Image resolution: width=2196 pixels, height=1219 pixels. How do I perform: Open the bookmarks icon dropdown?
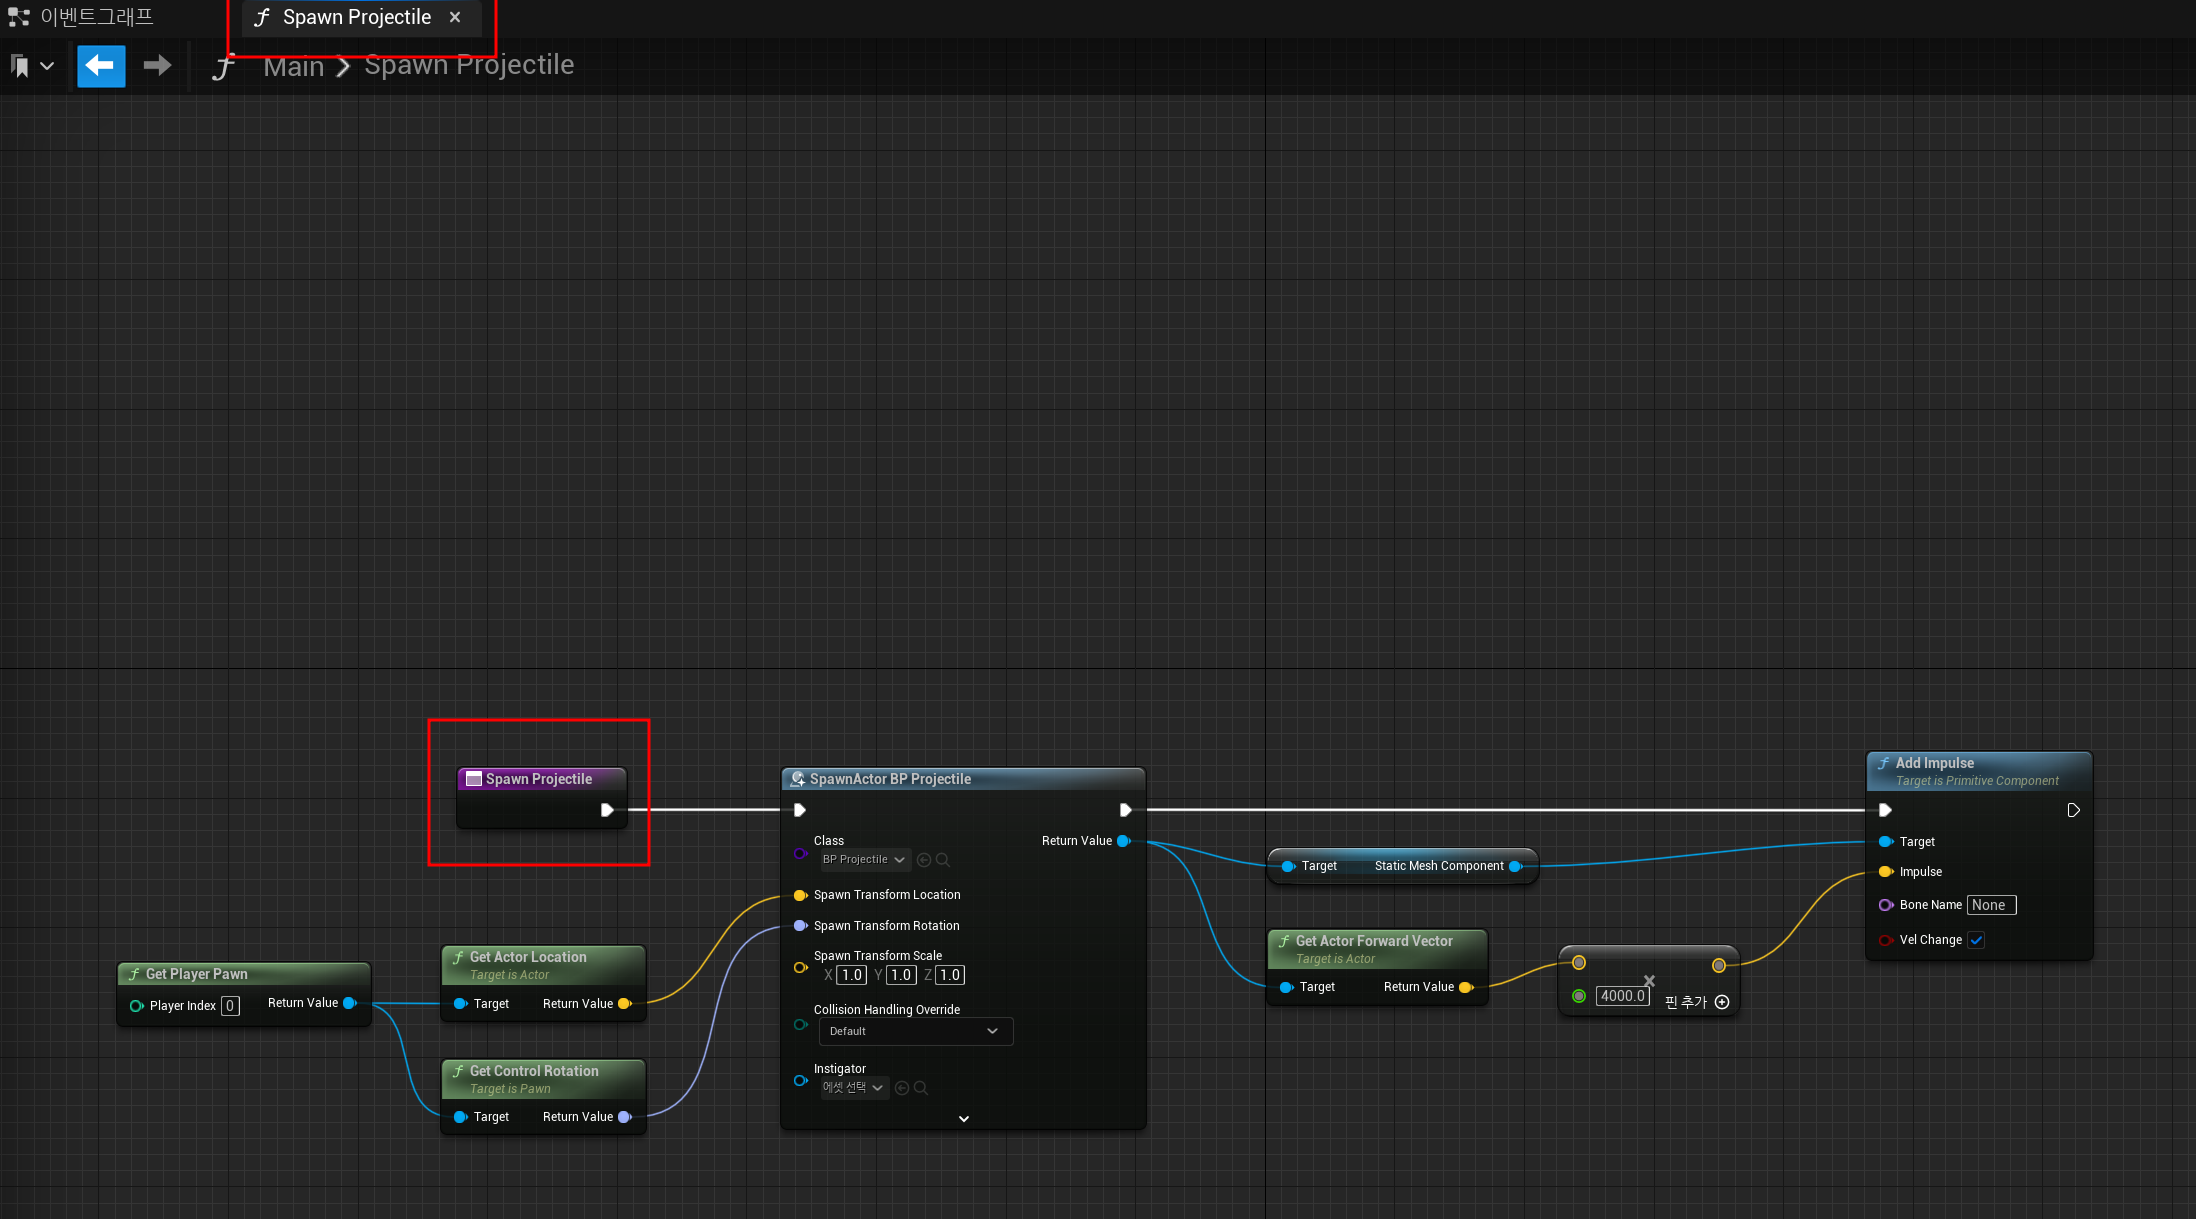[31, 66]
